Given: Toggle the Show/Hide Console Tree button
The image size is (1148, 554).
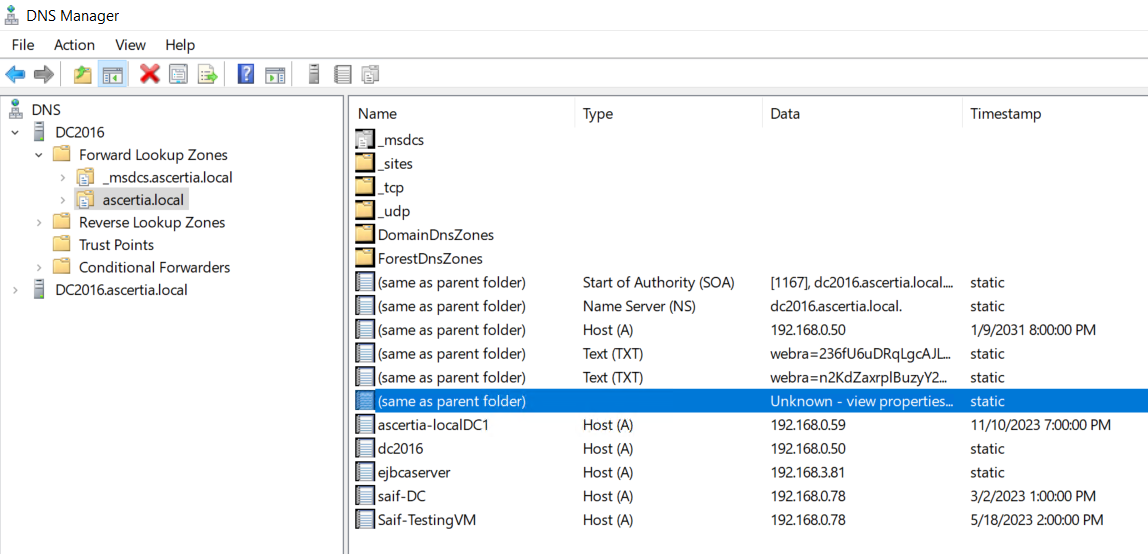Looking at the screenshot, I should tap(112, 74).
